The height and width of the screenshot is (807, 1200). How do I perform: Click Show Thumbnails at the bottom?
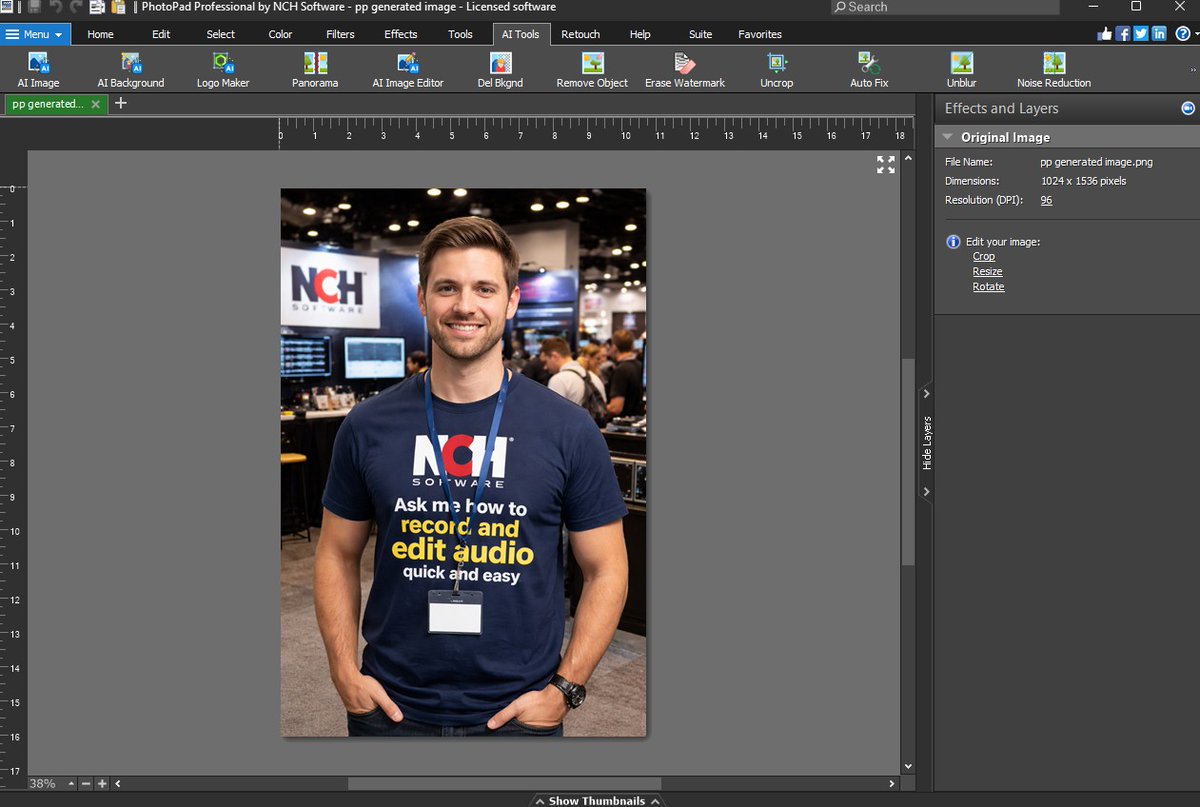(597, 800)
